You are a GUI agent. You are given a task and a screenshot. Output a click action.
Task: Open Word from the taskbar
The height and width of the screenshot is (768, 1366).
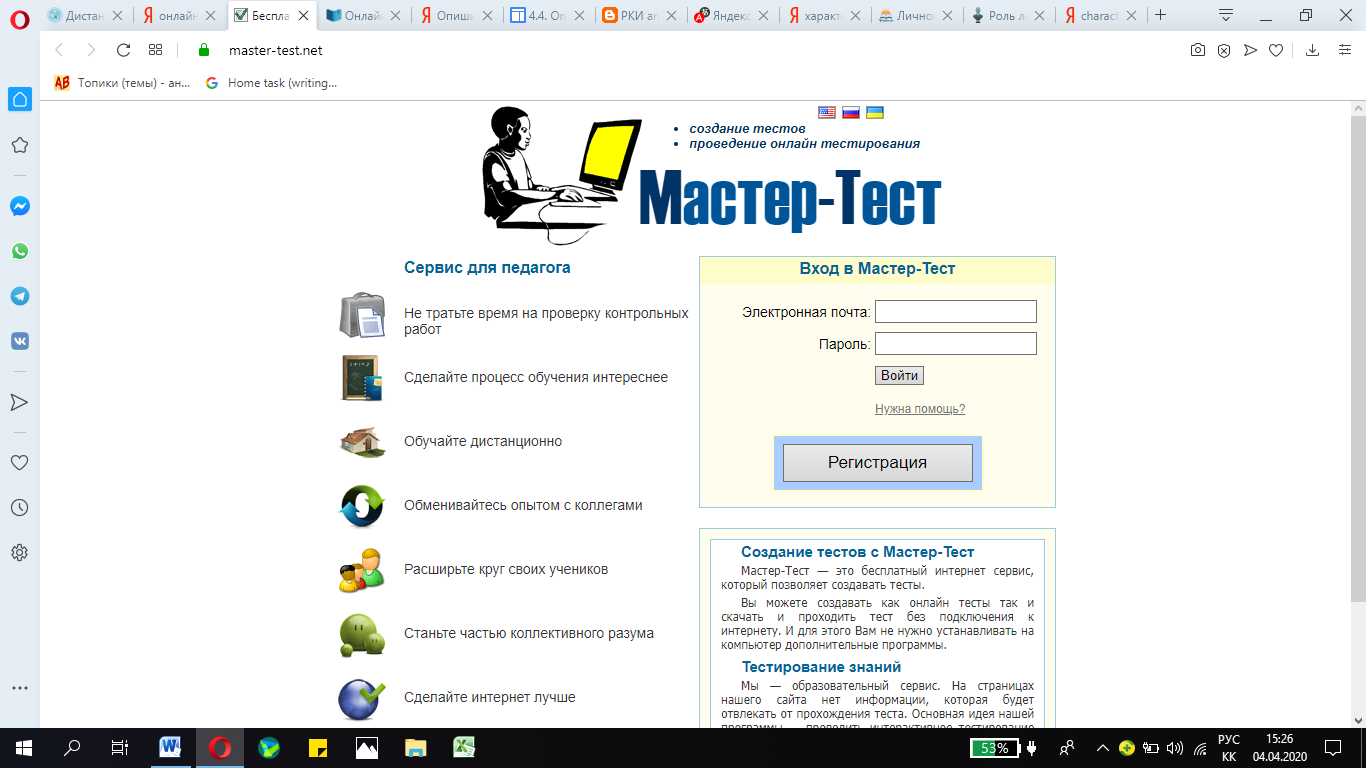tap(170, 747)
